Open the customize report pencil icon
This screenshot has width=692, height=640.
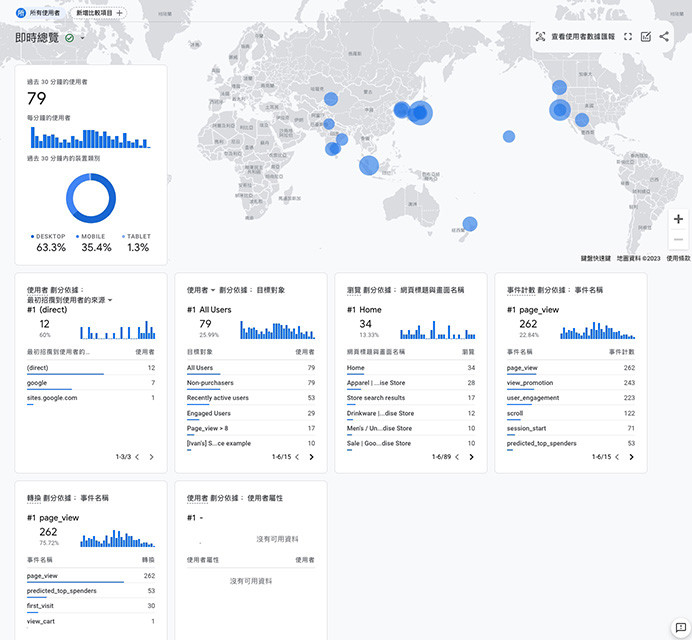pos(646,37)
